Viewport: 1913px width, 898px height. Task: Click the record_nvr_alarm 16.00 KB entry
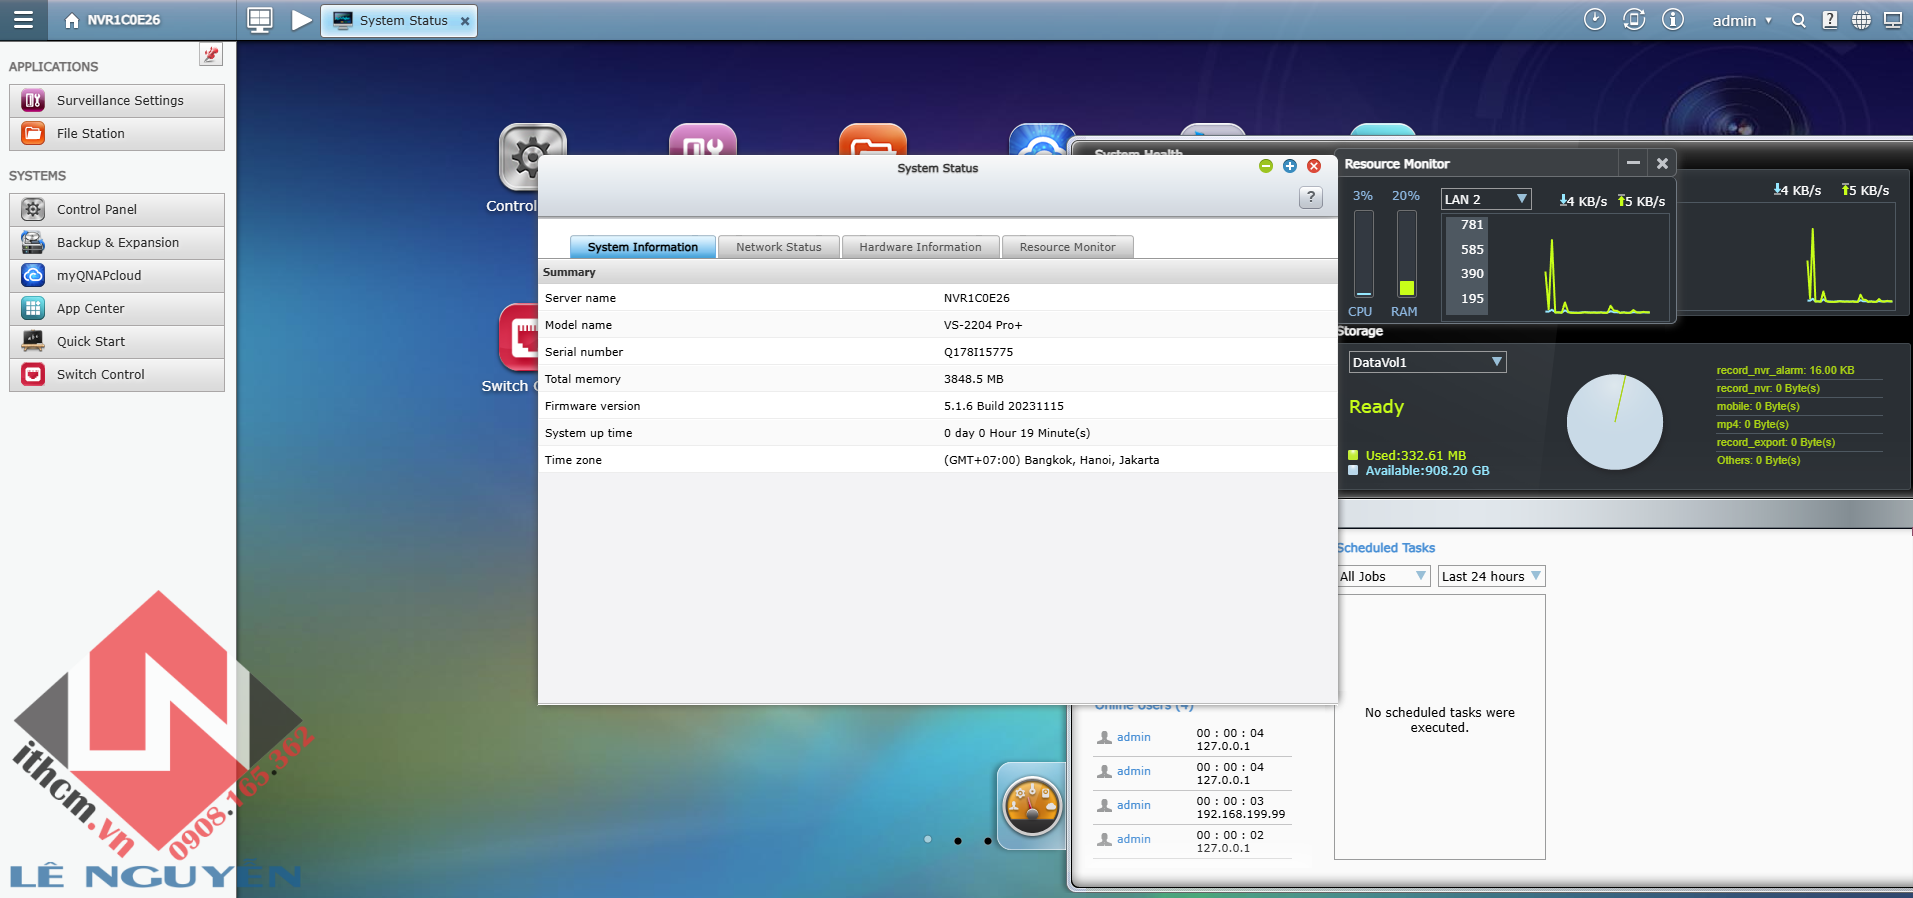[1786, 370]
